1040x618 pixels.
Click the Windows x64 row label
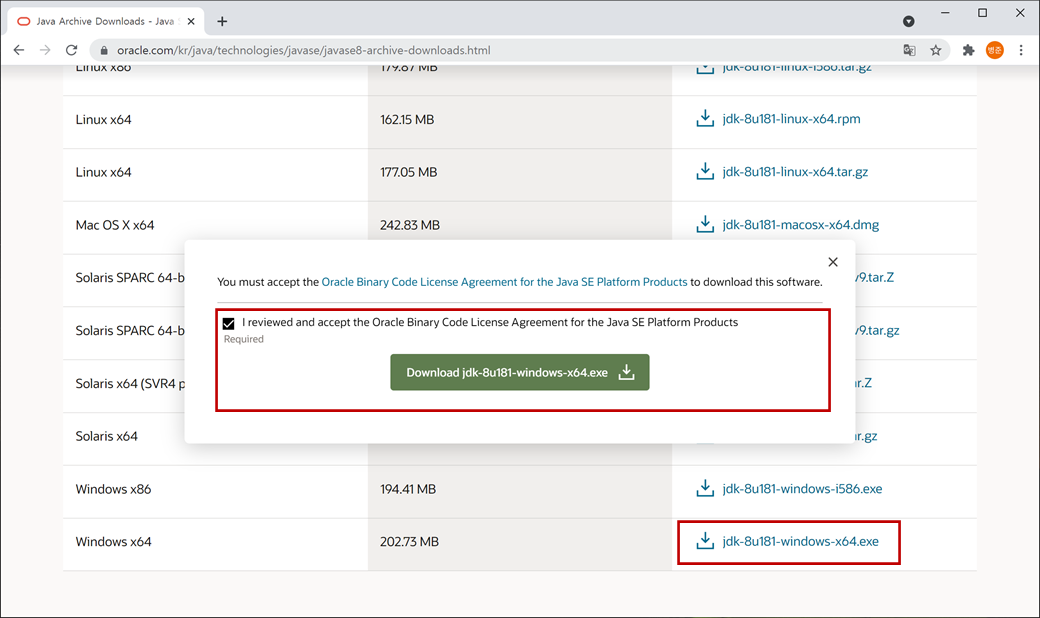click(x=113, y=542)
